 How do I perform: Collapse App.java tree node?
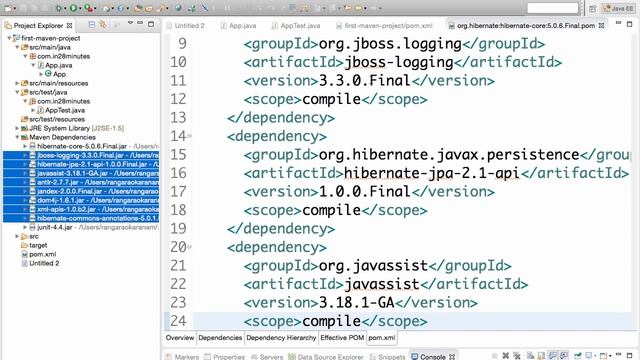pos(33,65)
